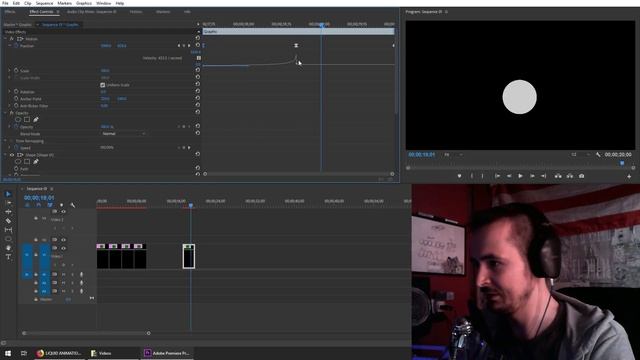Expand the Anti-flicker Filter property
640x360 pixels.
[10, 106]
